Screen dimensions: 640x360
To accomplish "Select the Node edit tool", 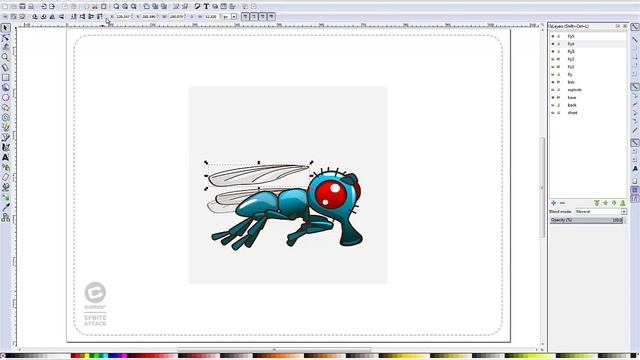I will pyautogui.click(x=5, y=38).
